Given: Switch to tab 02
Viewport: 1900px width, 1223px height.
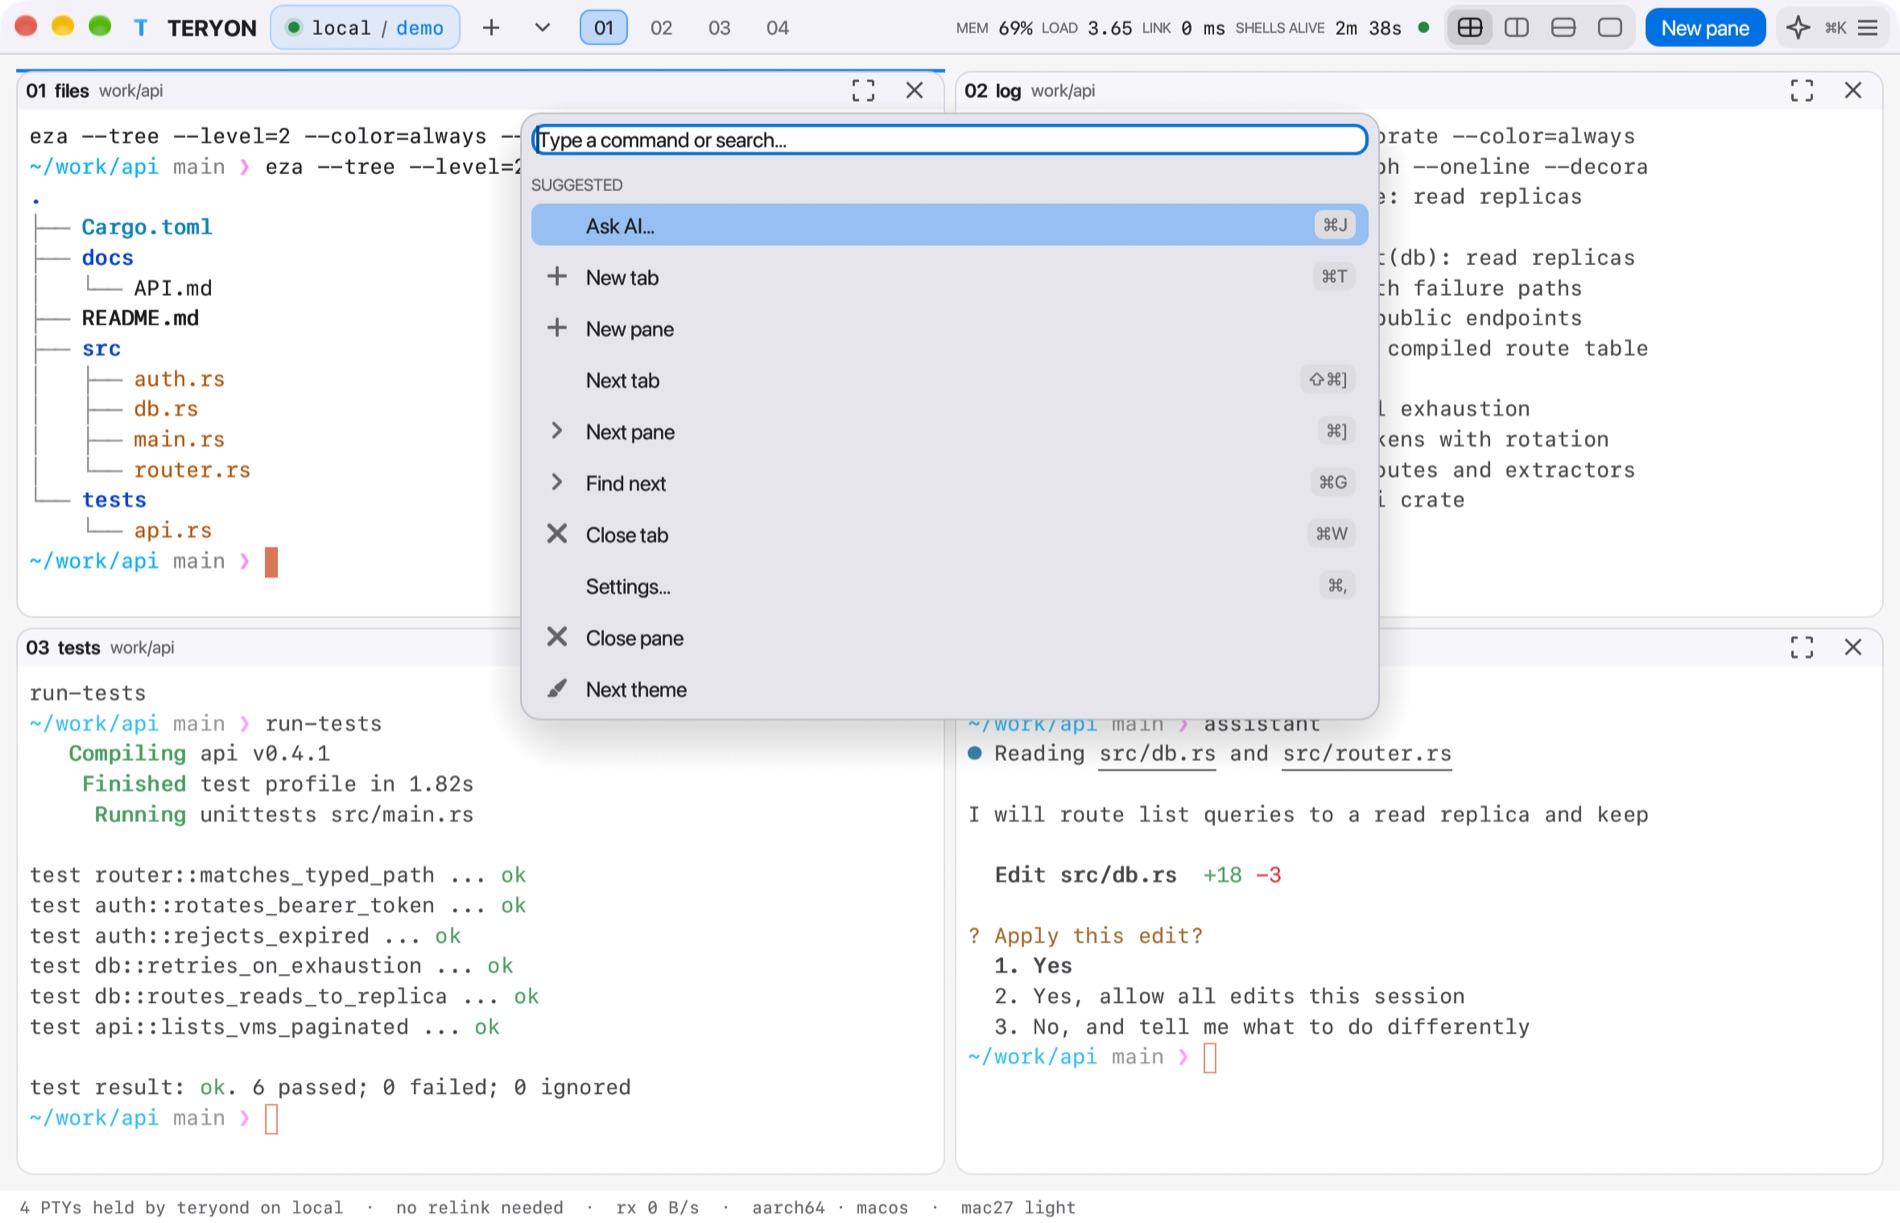Looking at the screenshot, I should point(661,28).
